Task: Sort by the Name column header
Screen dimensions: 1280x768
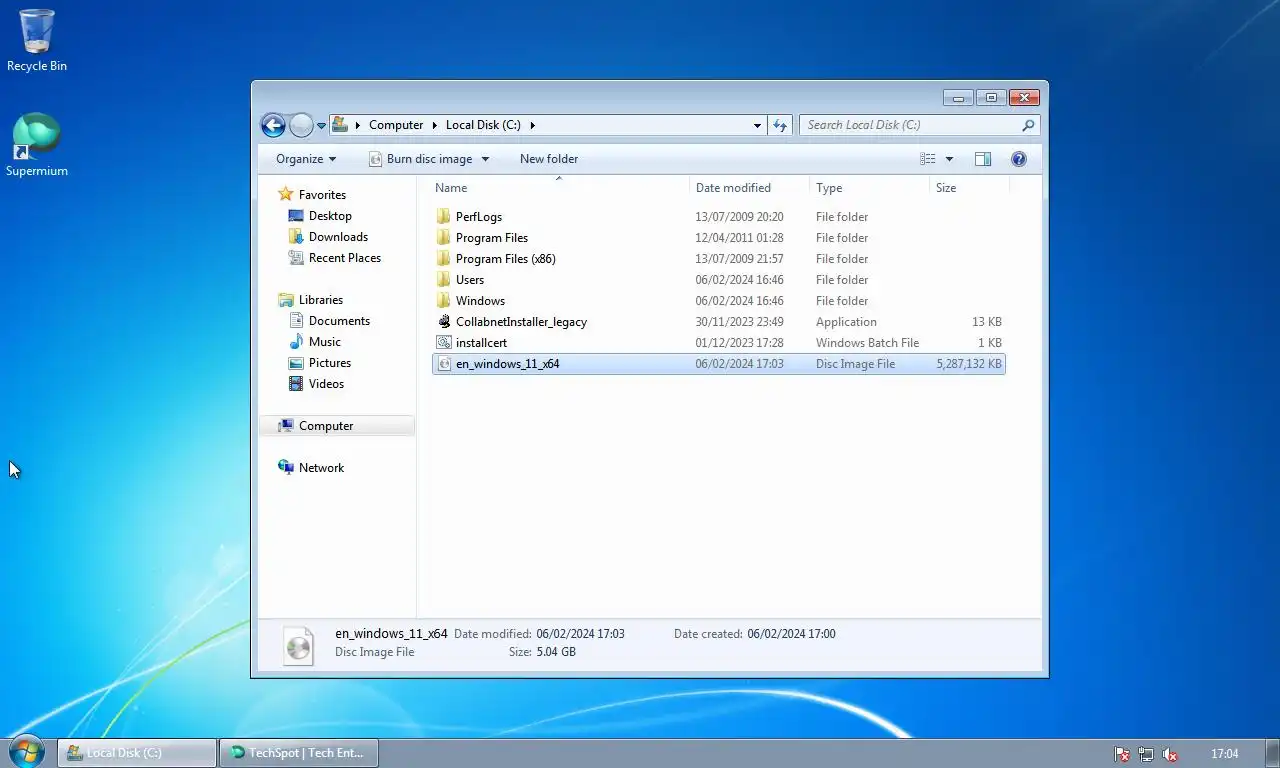Action: [559, 187]
